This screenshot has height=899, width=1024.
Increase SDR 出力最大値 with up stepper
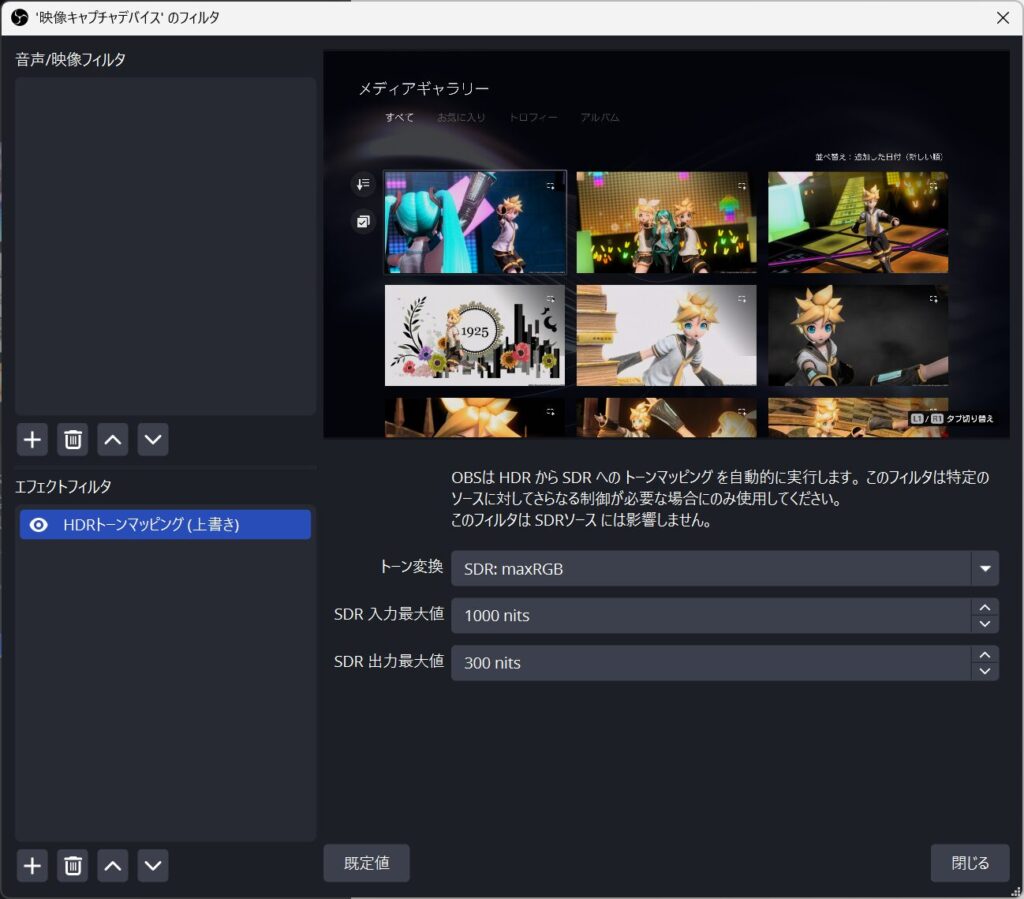click(985, 654)
